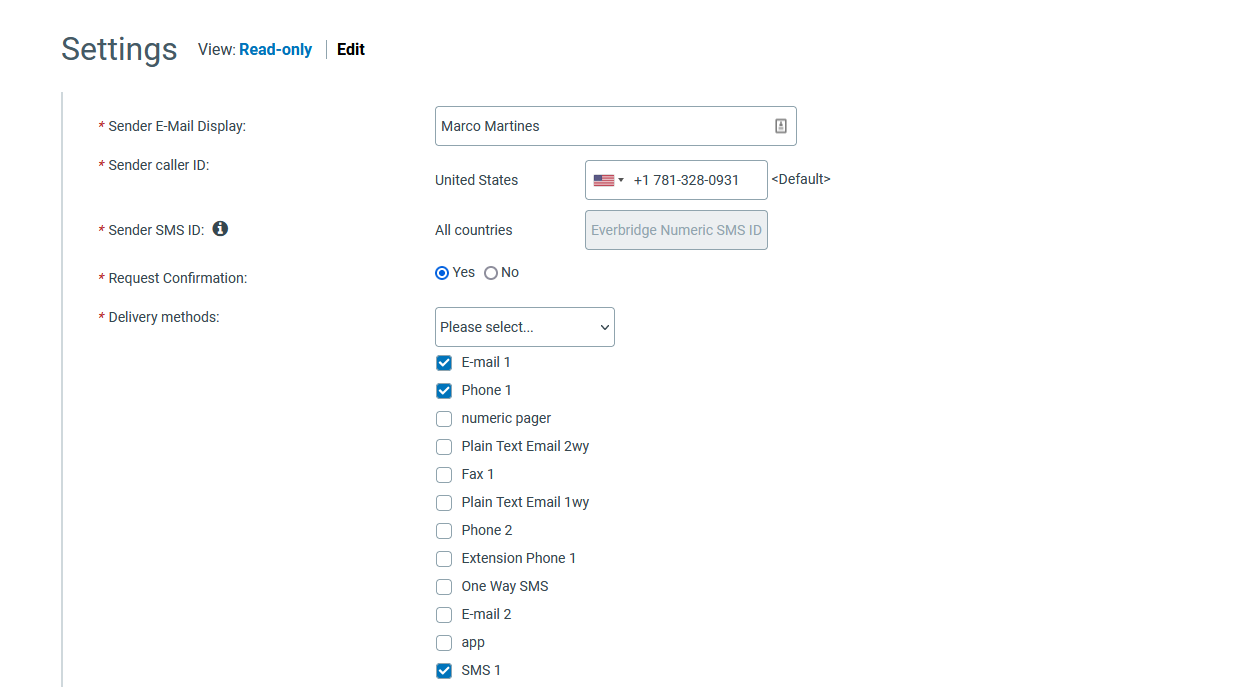Check Plain Text Email 1wy

443,502
